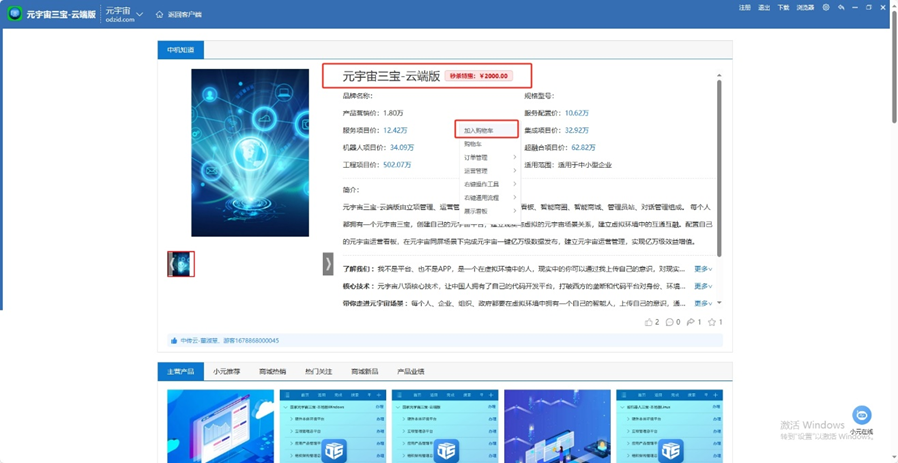Switch to the 商城新品 tab
898x463 pixels.
(x=365, y=371)
